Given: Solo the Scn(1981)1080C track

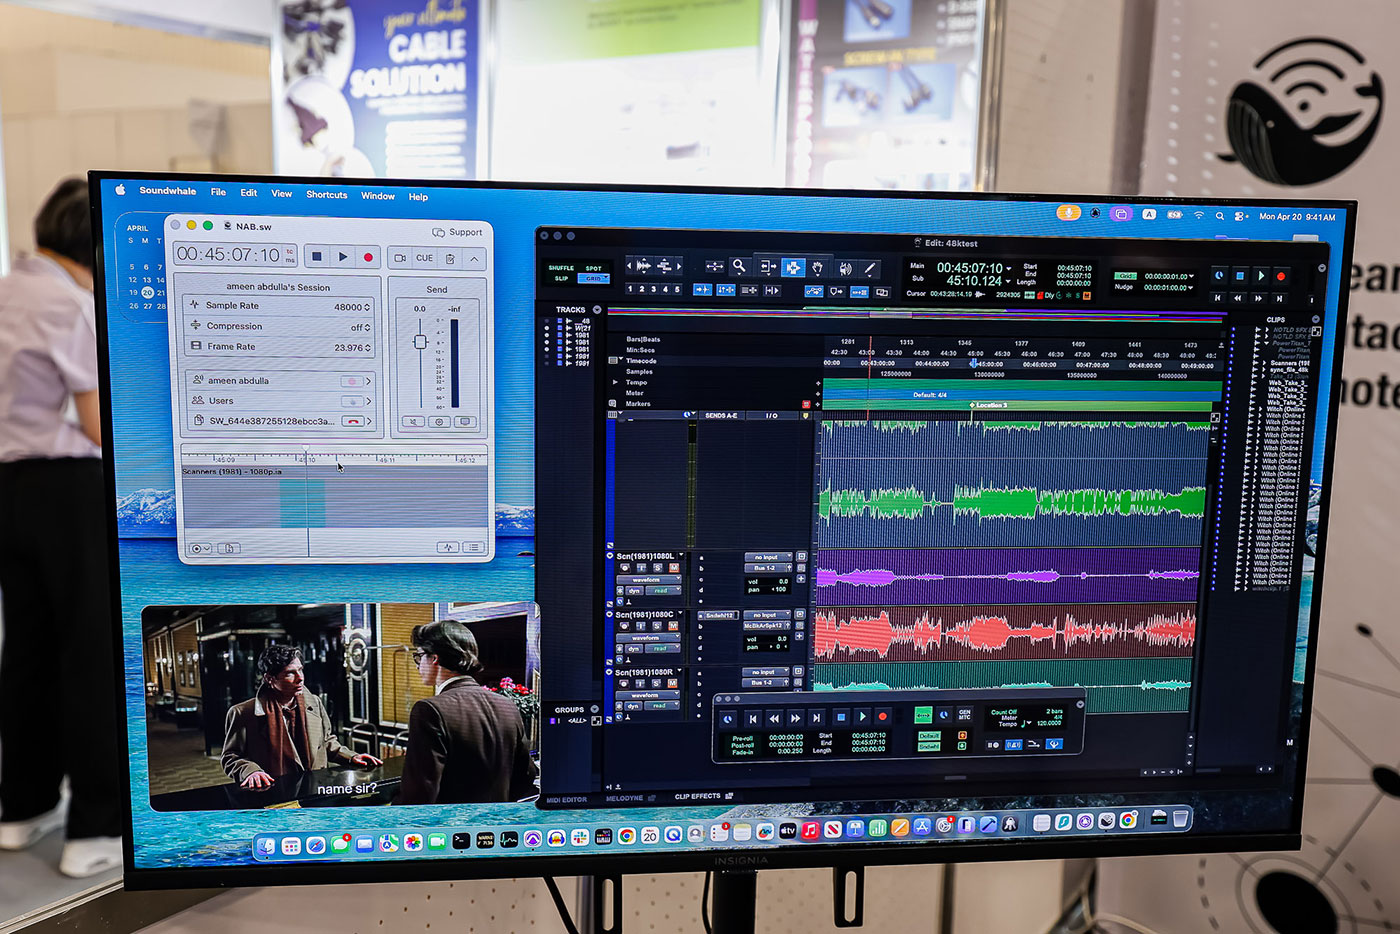Looking at the screenshot, I should point(658,626).
